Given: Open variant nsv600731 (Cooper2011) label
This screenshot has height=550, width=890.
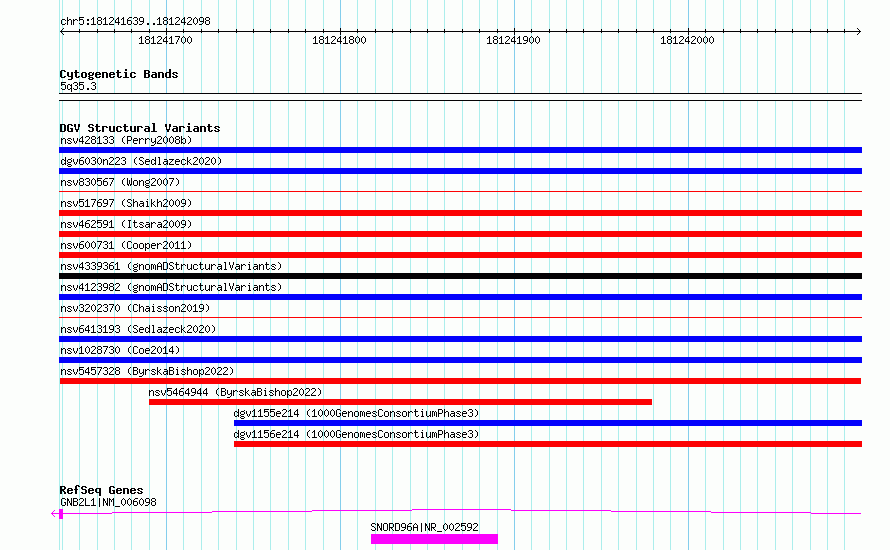Looking at the screenshot, I should (126, 245).
